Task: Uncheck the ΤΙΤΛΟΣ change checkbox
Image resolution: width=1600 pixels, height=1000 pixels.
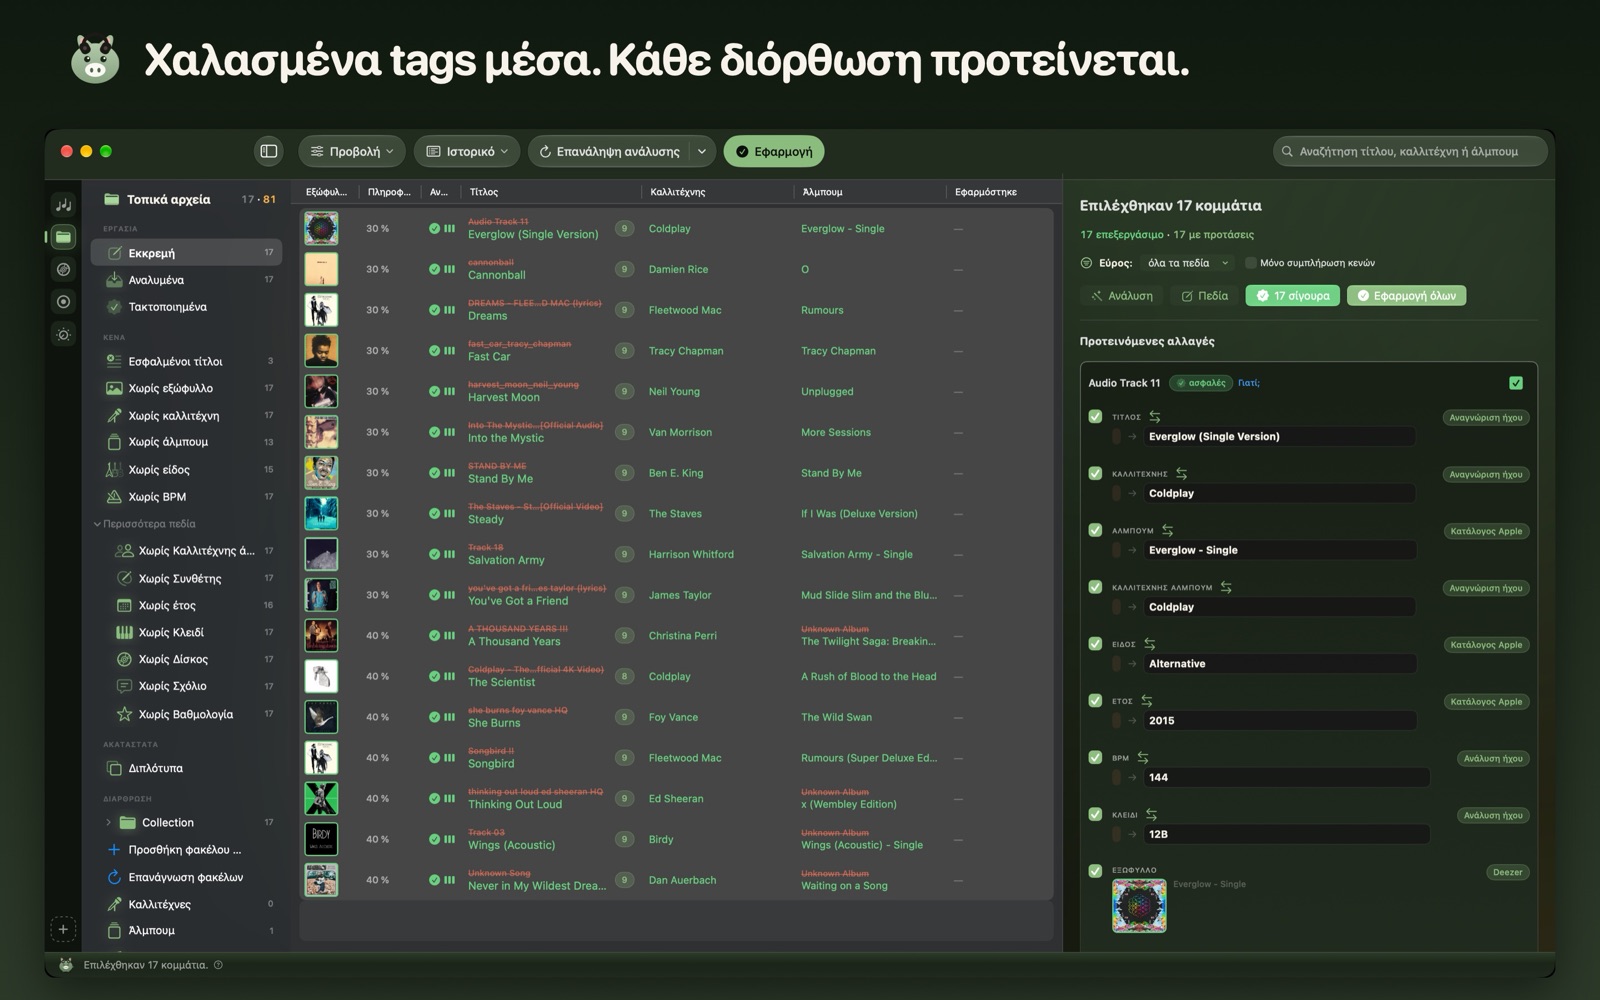Action: 1095,416
